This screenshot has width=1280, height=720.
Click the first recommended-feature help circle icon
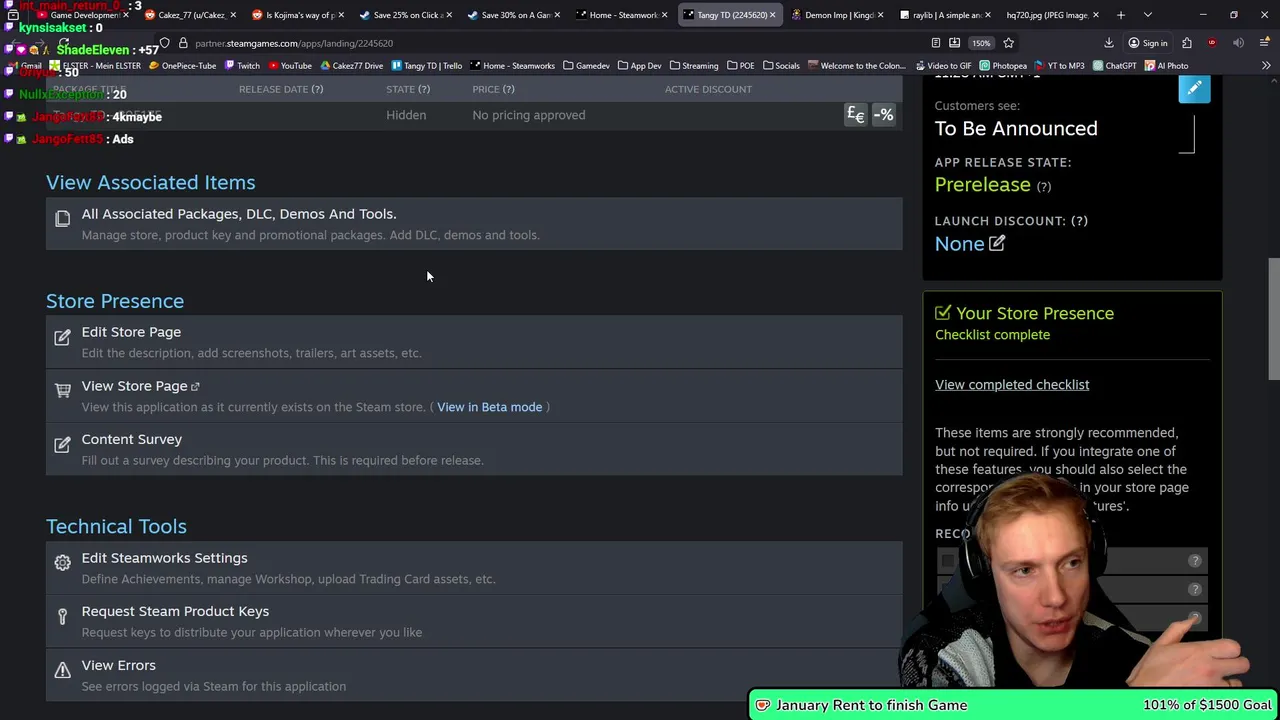(x=1194, y=562)
